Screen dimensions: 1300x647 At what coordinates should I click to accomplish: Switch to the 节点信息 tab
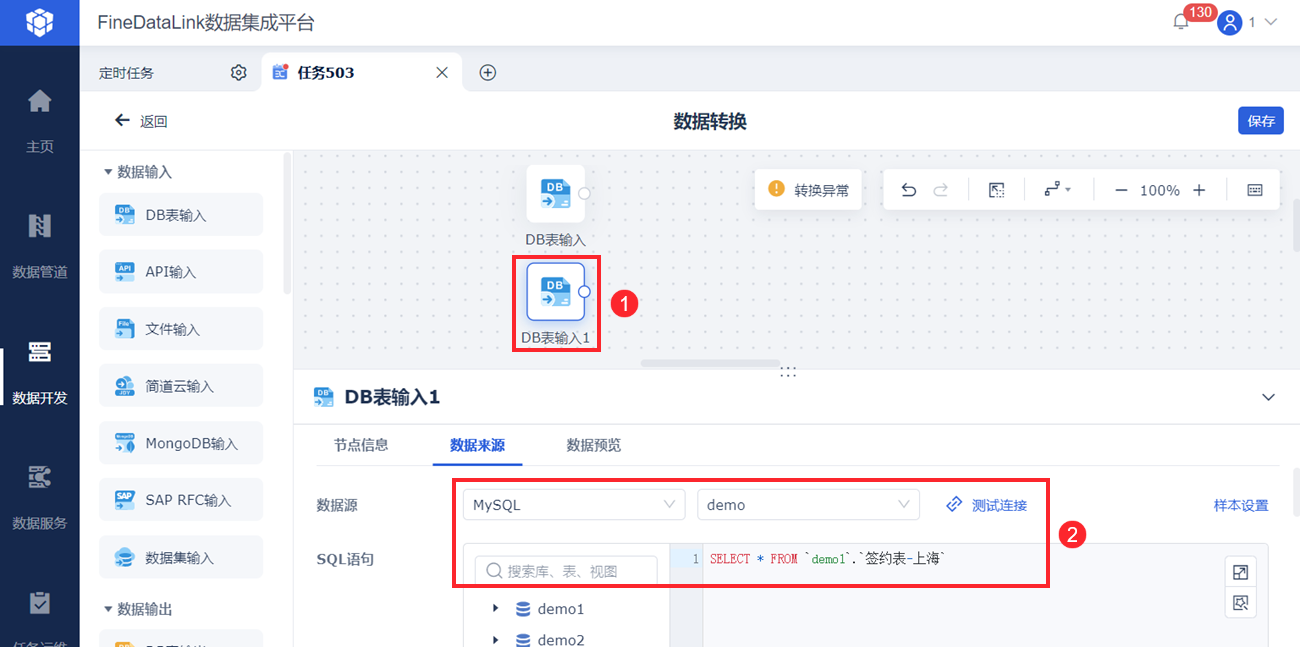361,445
